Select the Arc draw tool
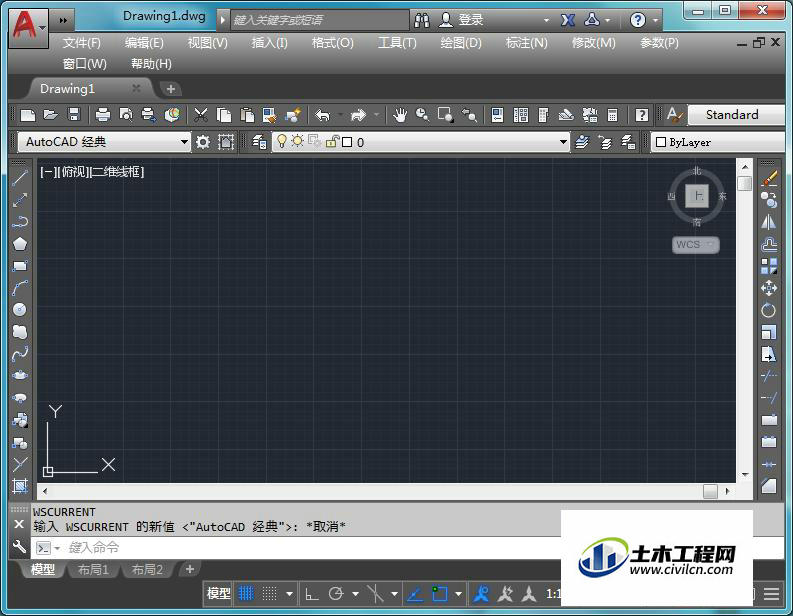The width and height of the screenshot is (793, 616). pyautogui.click(x=20, y=288)
